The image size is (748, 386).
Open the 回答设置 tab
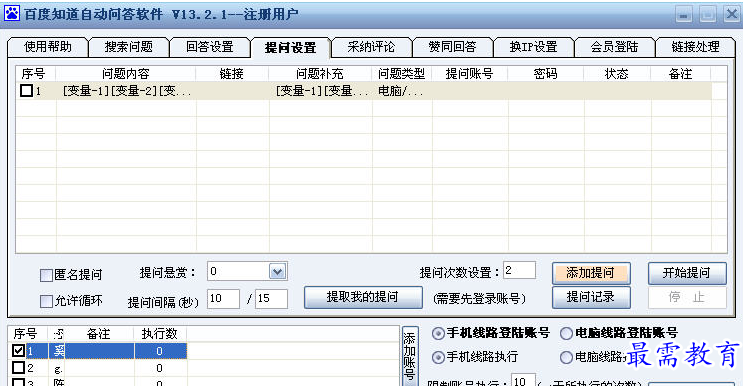tap(209, 47)
